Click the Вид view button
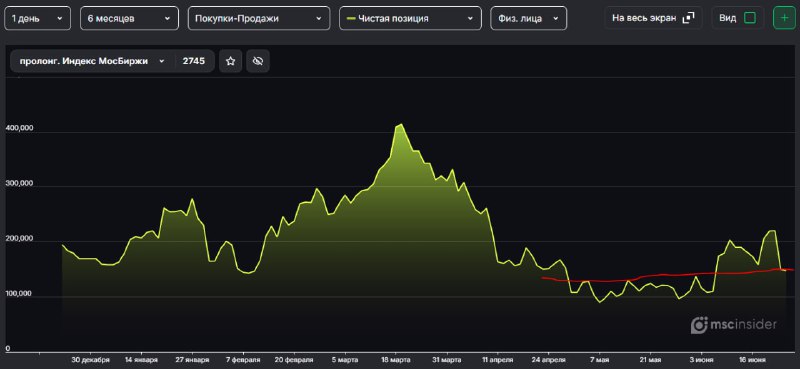The width and height of the screenshot is (800, 369). click(737, 18)
